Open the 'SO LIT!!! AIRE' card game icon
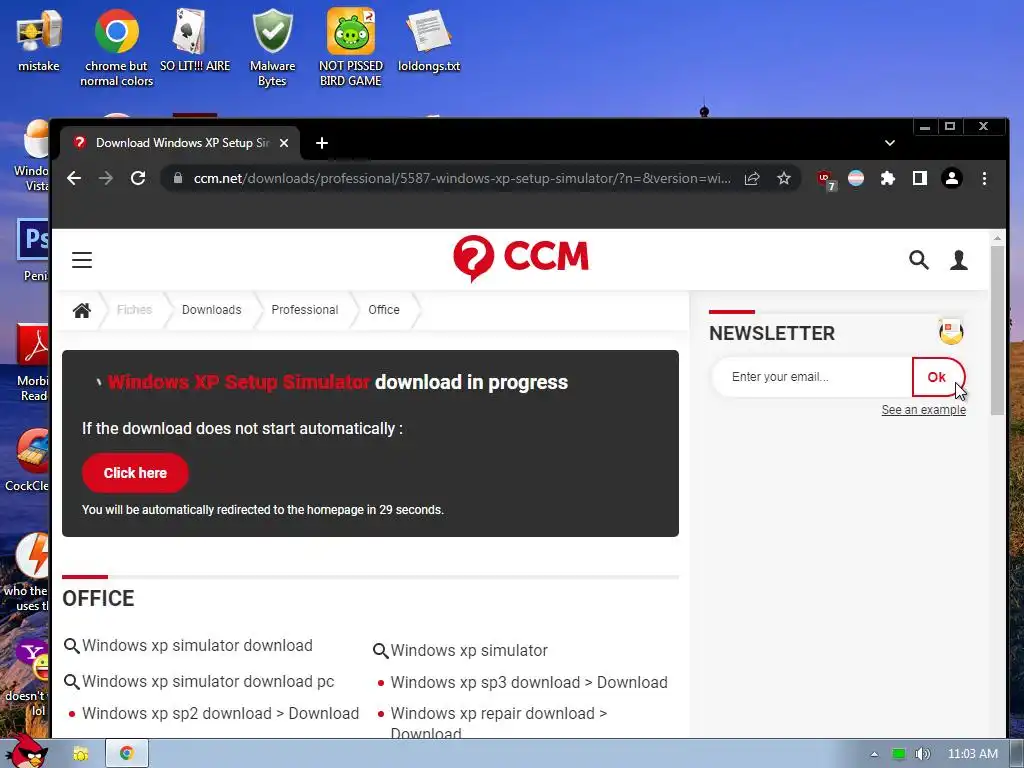Image resolution: width=1024 pixels, height=768 pixels. coord(195,39)
